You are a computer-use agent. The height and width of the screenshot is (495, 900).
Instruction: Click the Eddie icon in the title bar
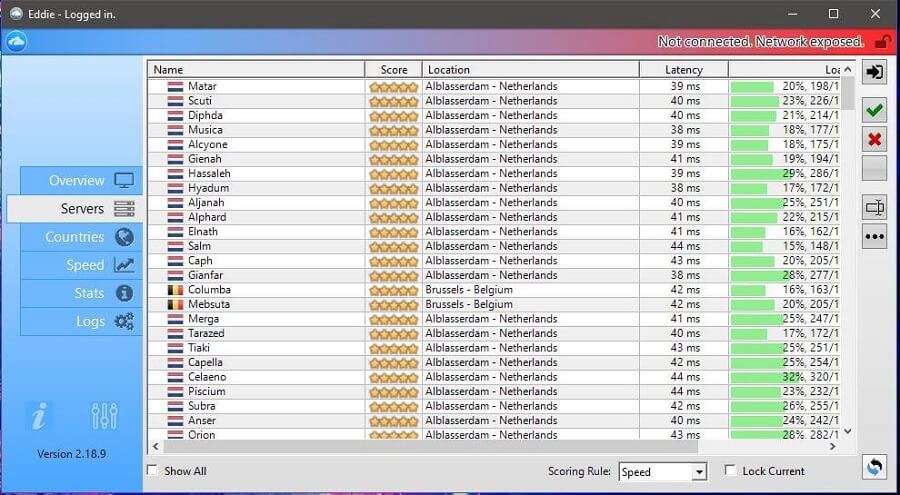click(16, 14)
